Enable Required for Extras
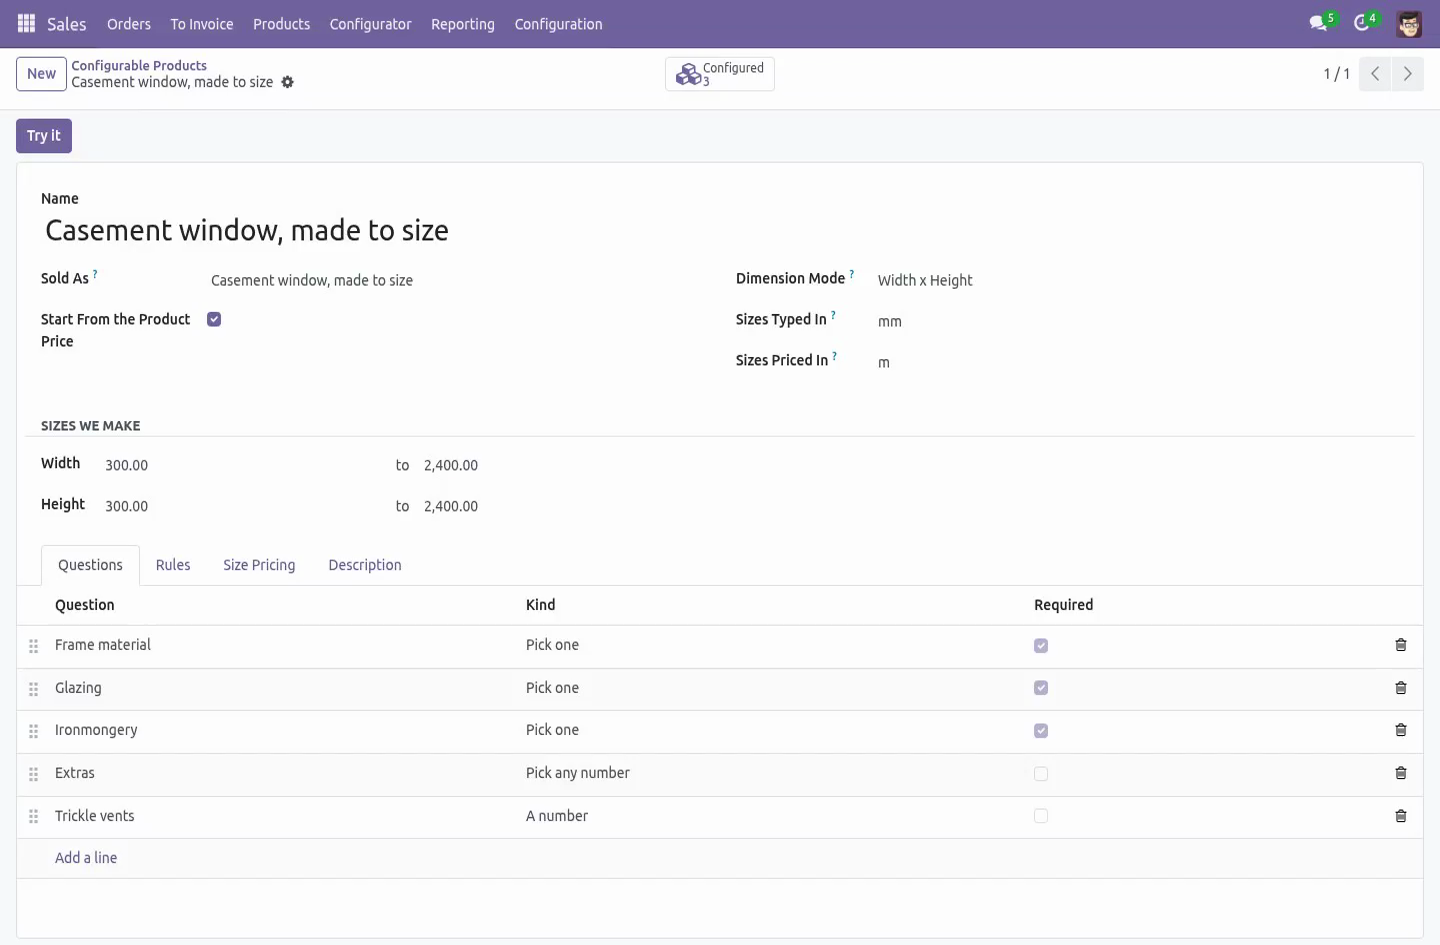This screenshot has width=1440, height=945. (x=1041, y=774)
